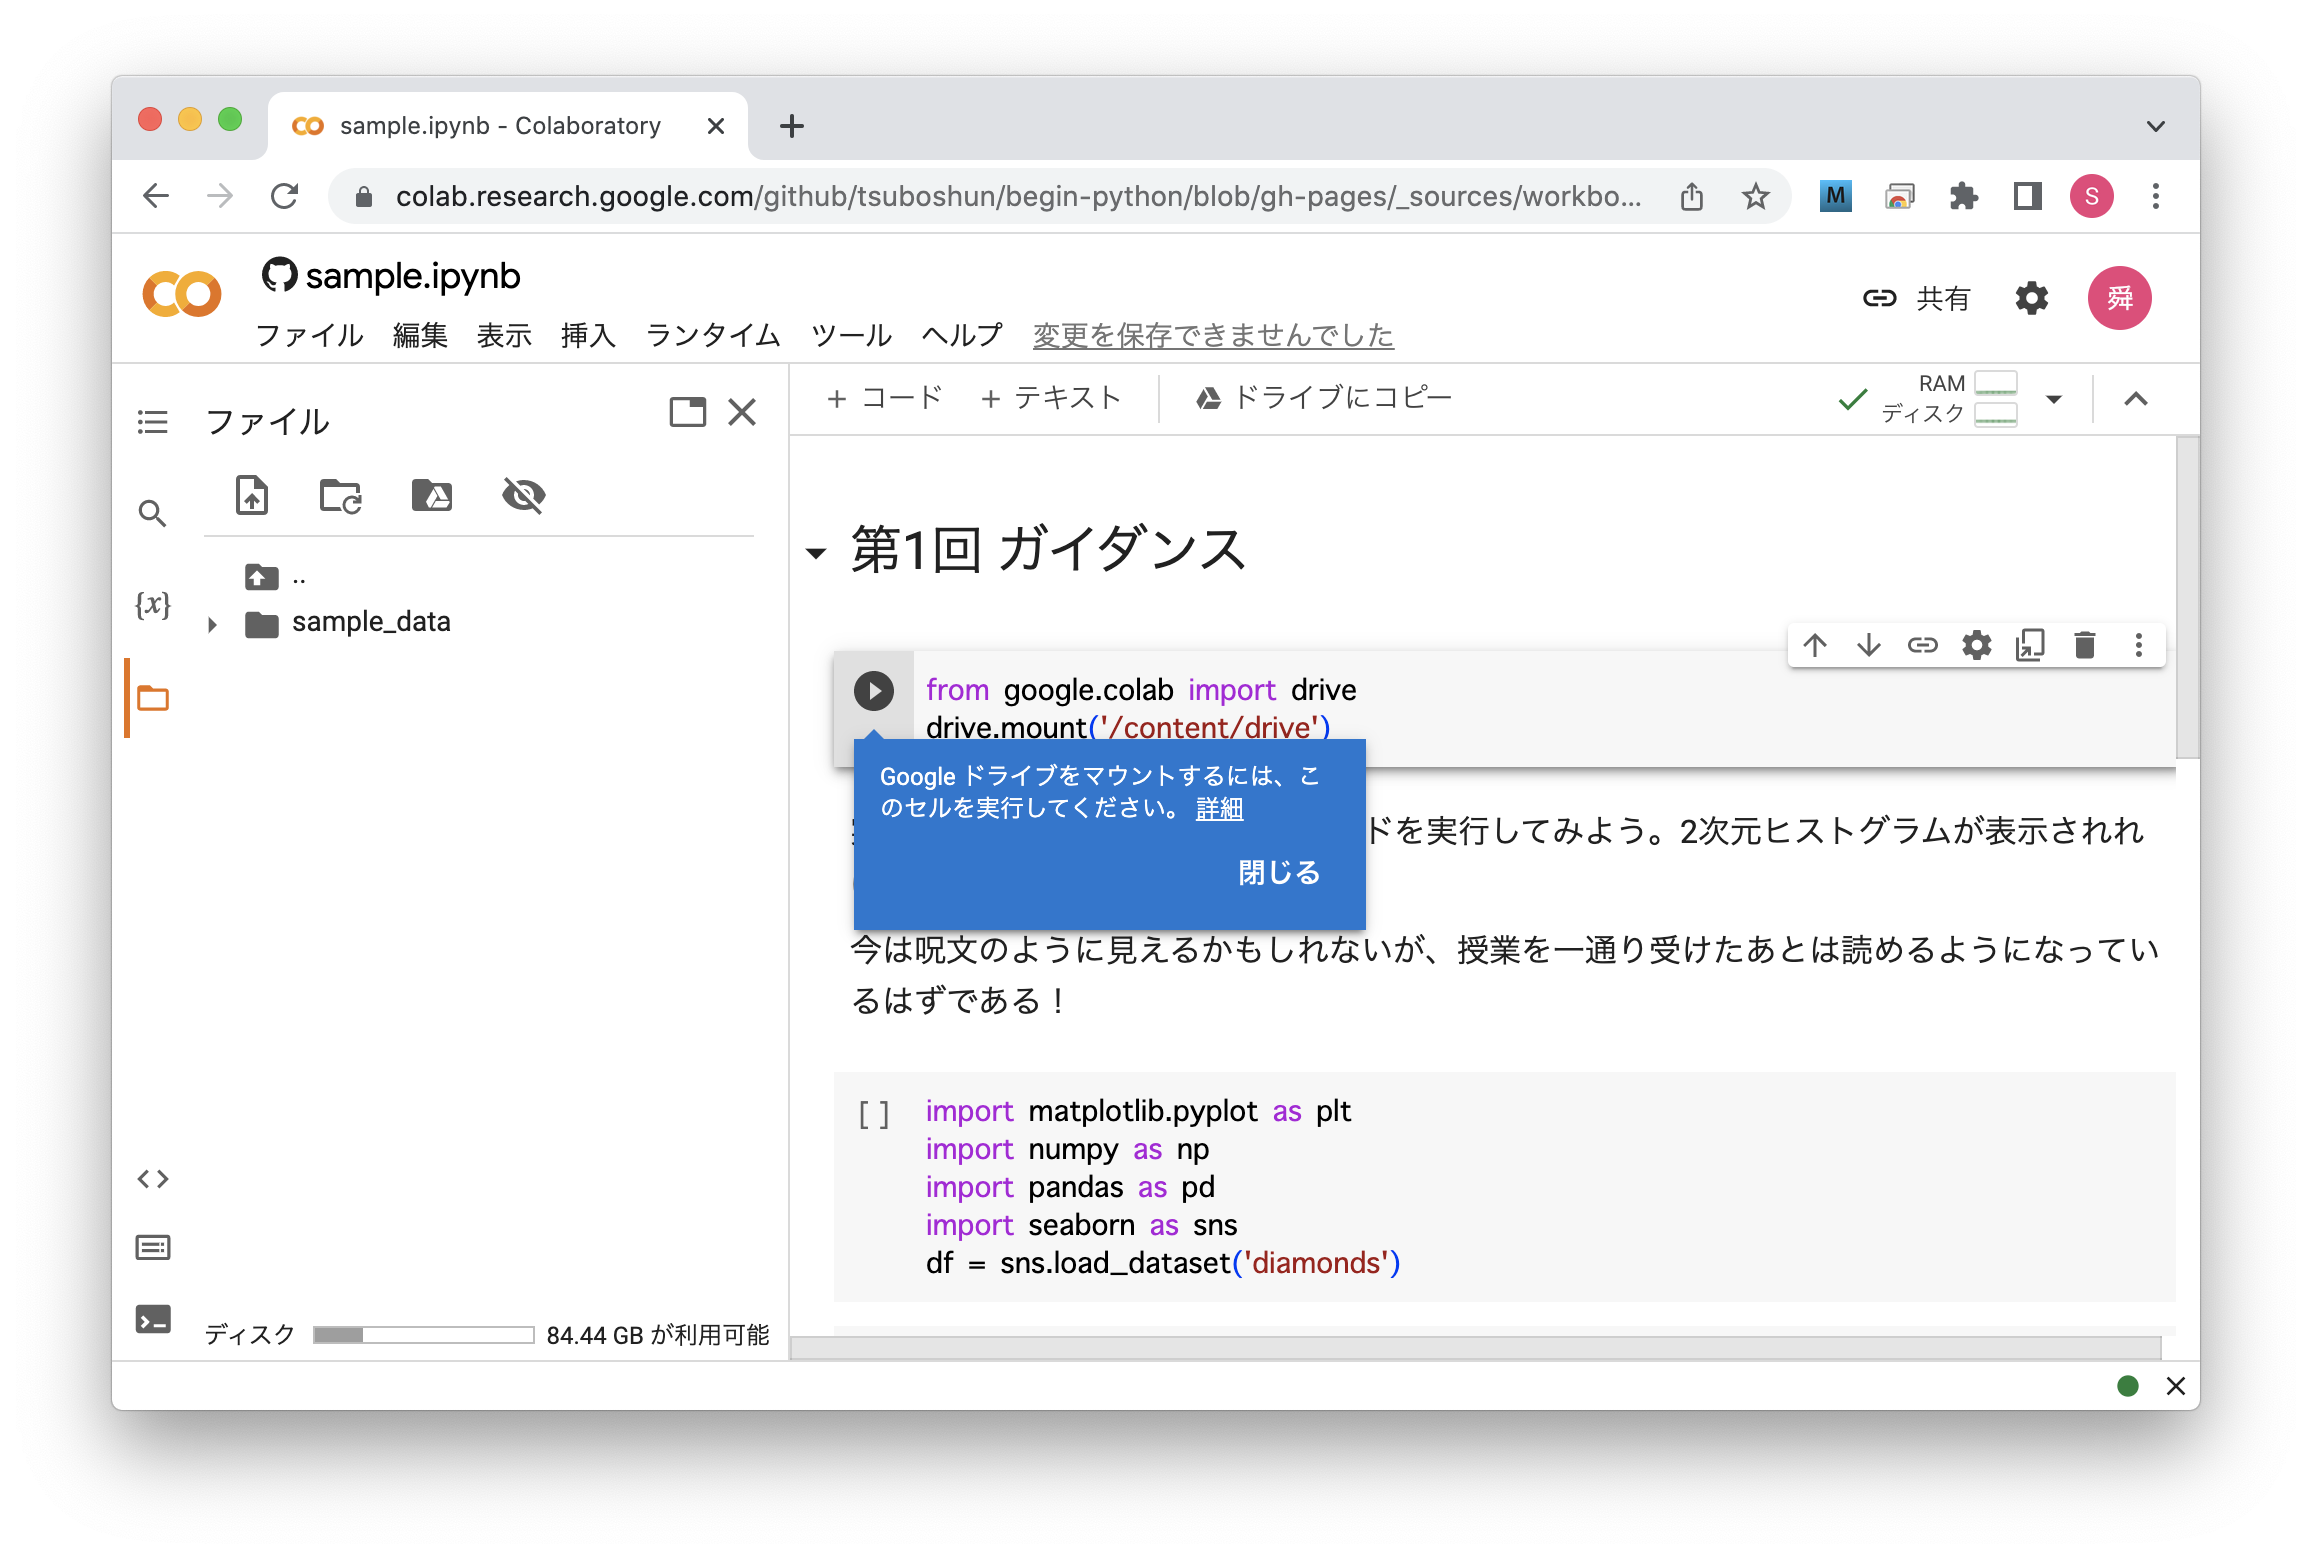Screen dimensions: 2312x1558
Task: Toggle the command palette sidebar icon
Action: click(x=153, y=1248)
